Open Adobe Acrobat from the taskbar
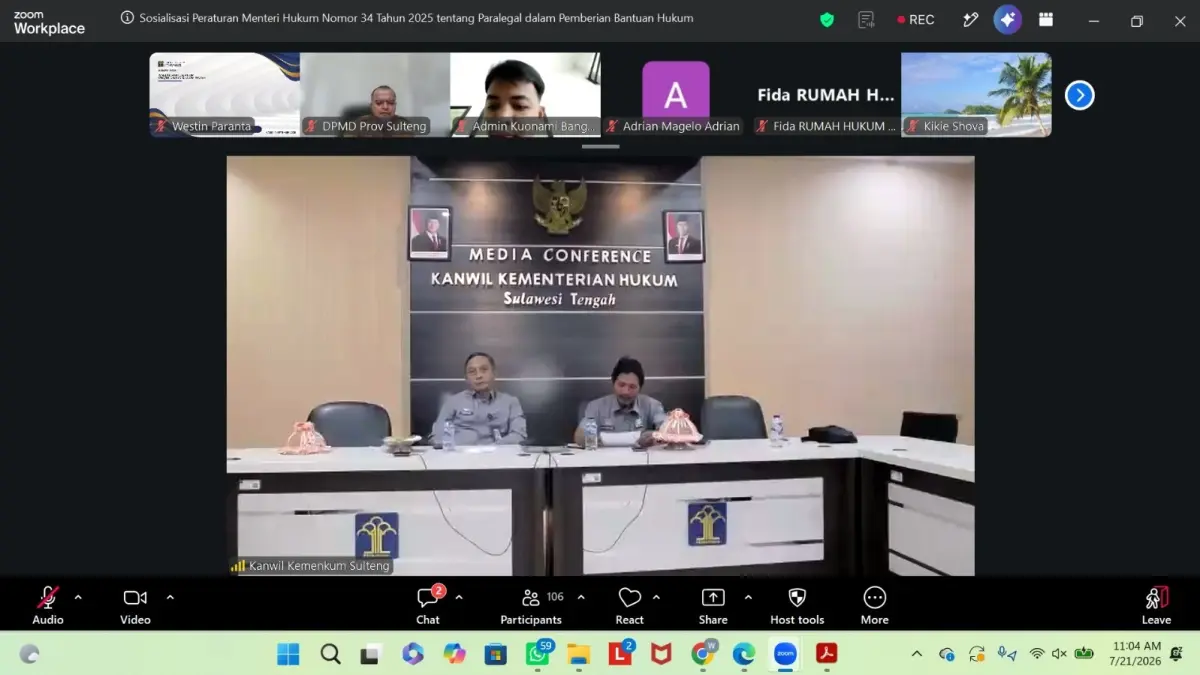 [x=826, y=654]
